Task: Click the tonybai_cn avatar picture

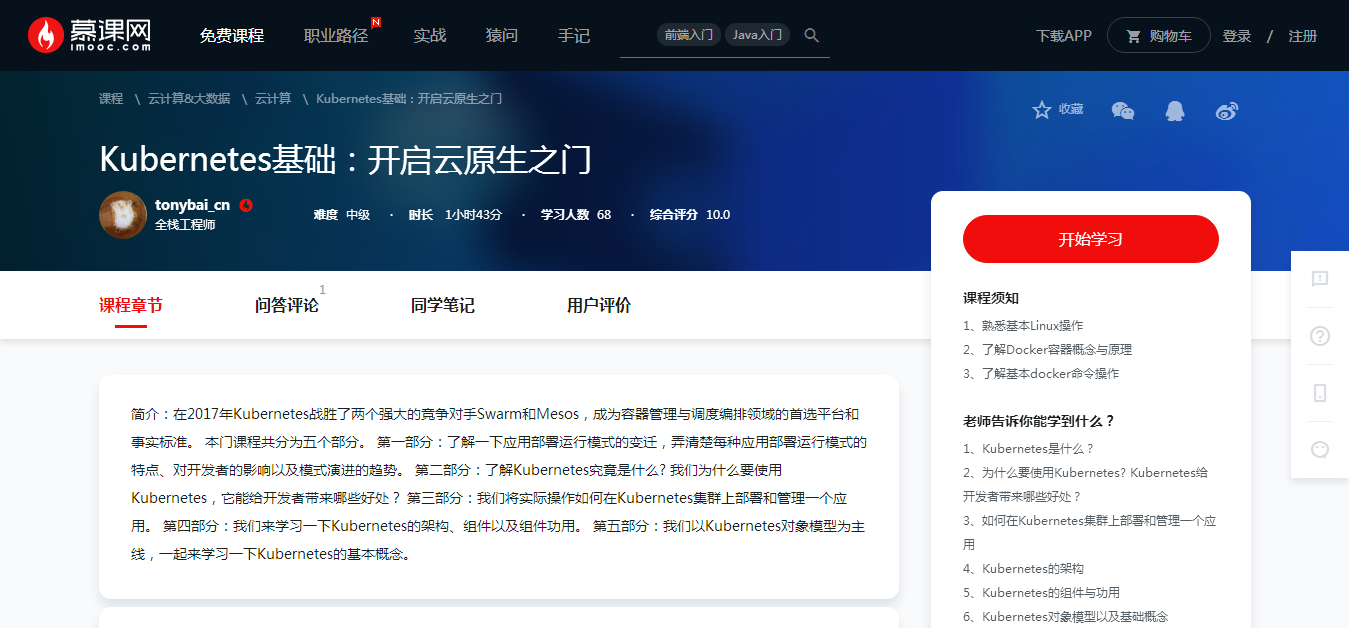Action: (x=123, y=215)
